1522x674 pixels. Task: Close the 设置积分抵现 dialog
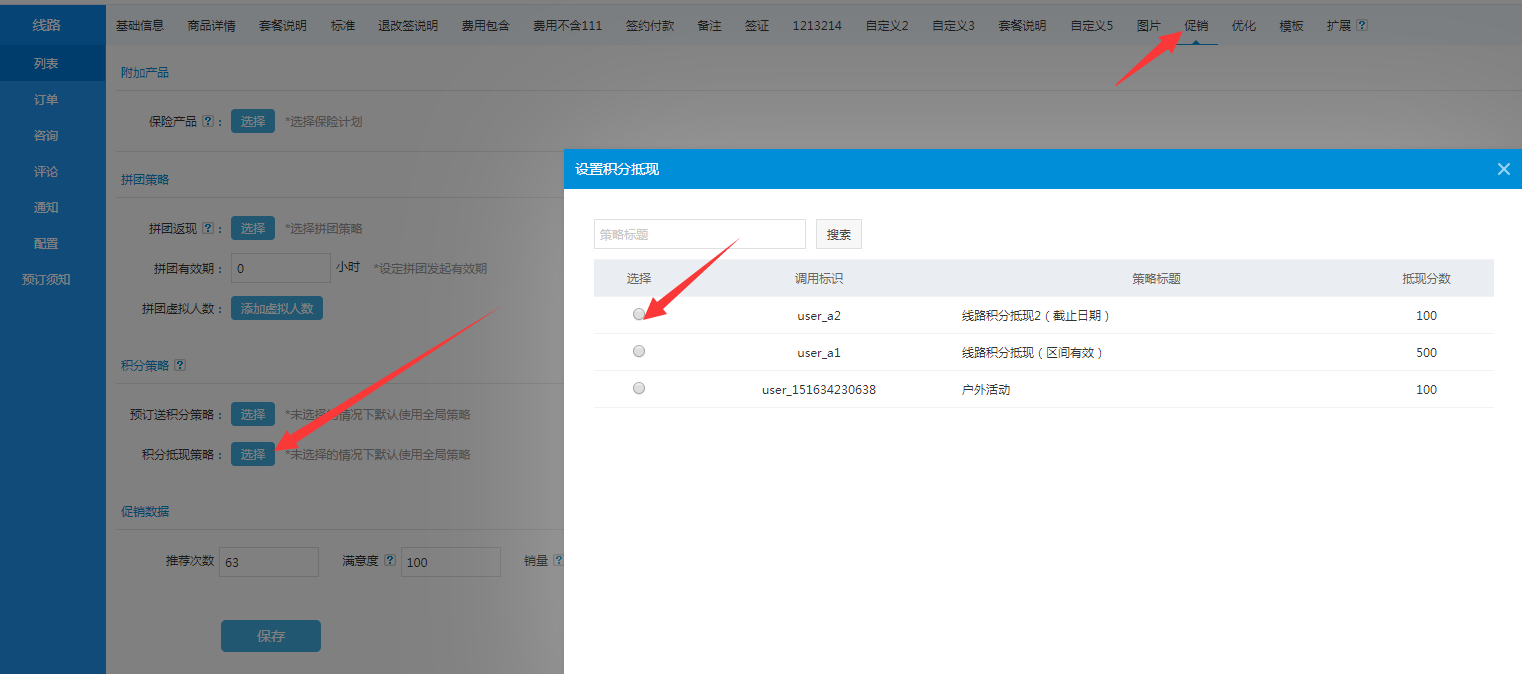click(1503, 169)
